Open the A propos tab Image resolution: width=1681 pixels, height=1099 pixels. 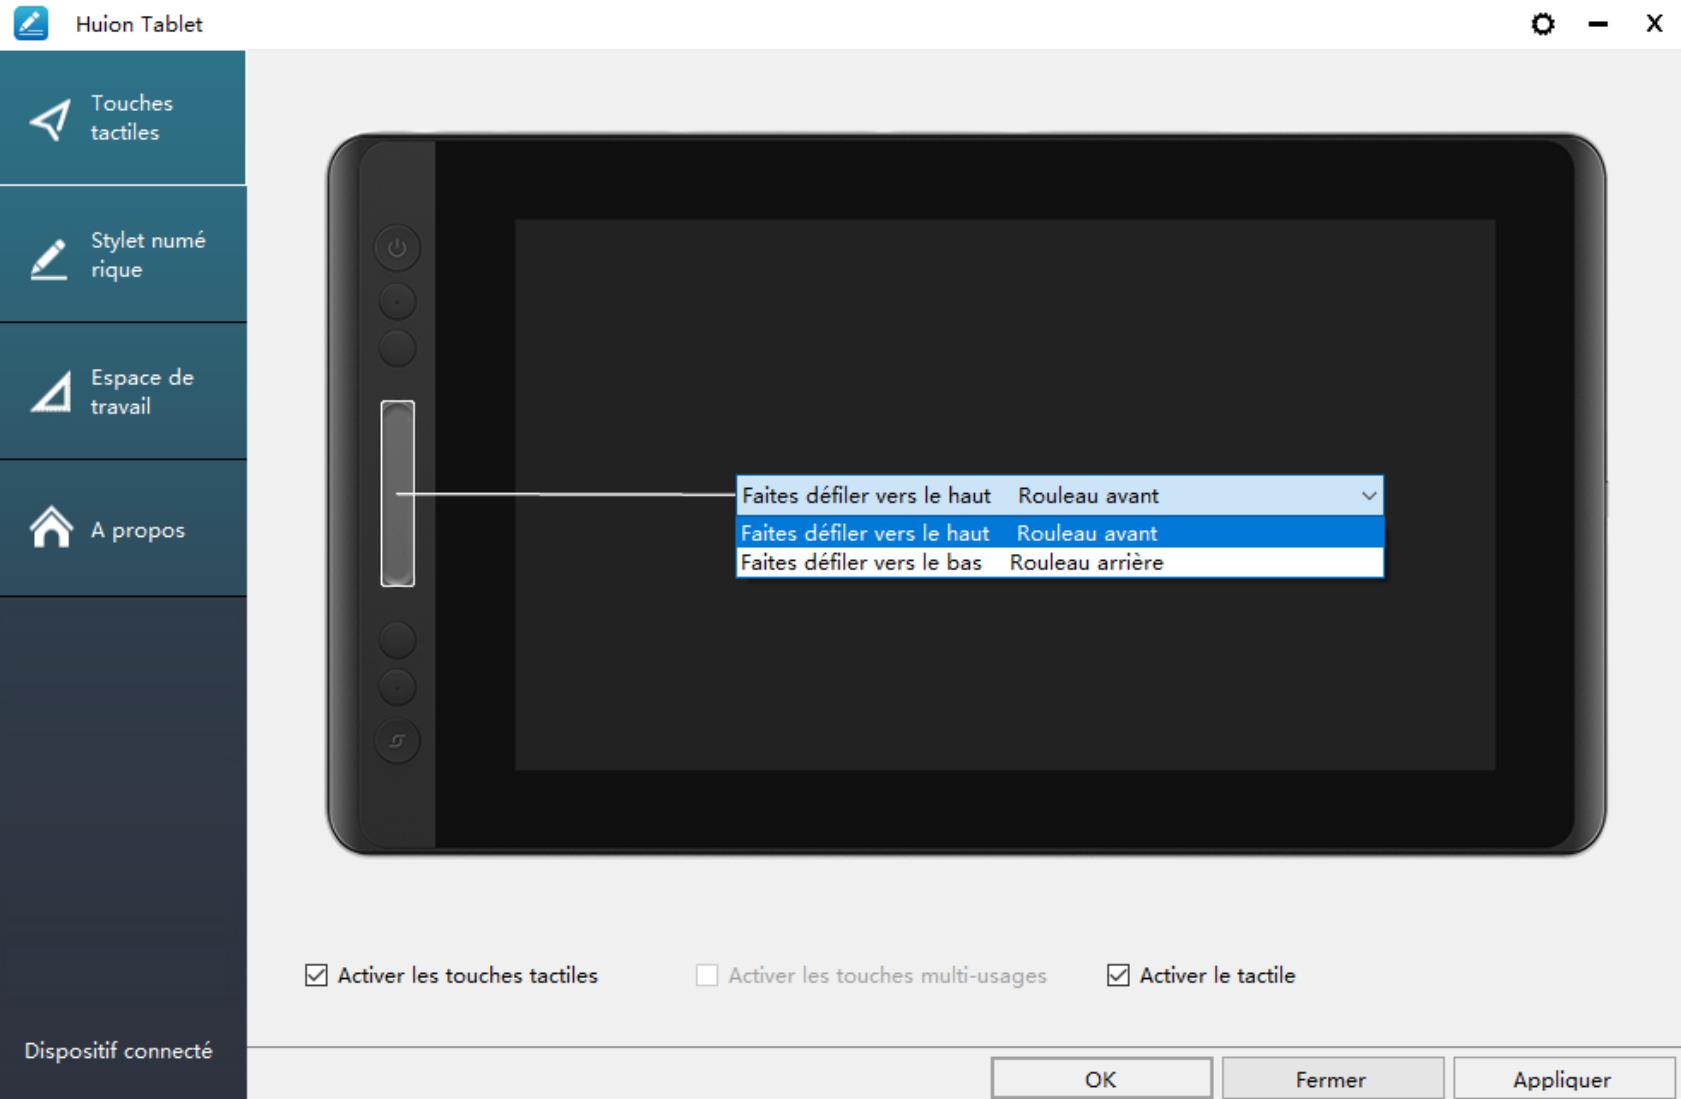point(123,529)
